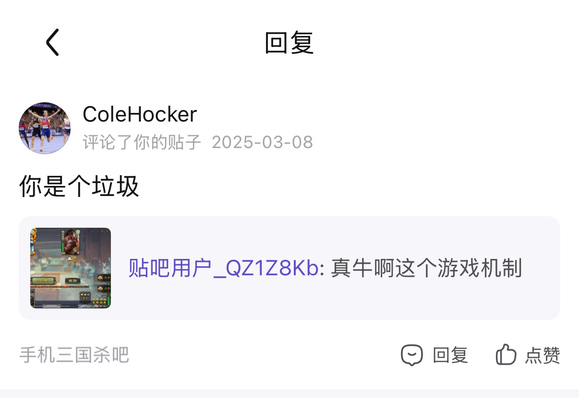
Task: Open the 贴吧用户_QZ1Z8Kb user link
Action: (223, 268)
